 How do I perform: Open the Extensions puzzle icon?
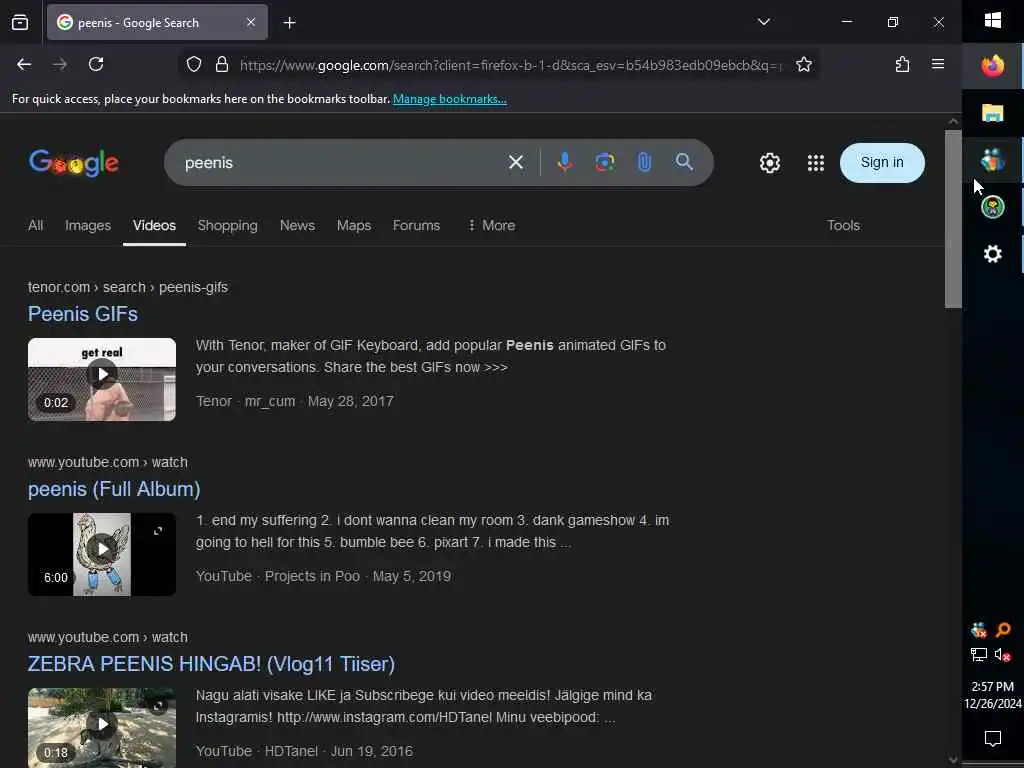pyautogui.click(x=903, y=64)
